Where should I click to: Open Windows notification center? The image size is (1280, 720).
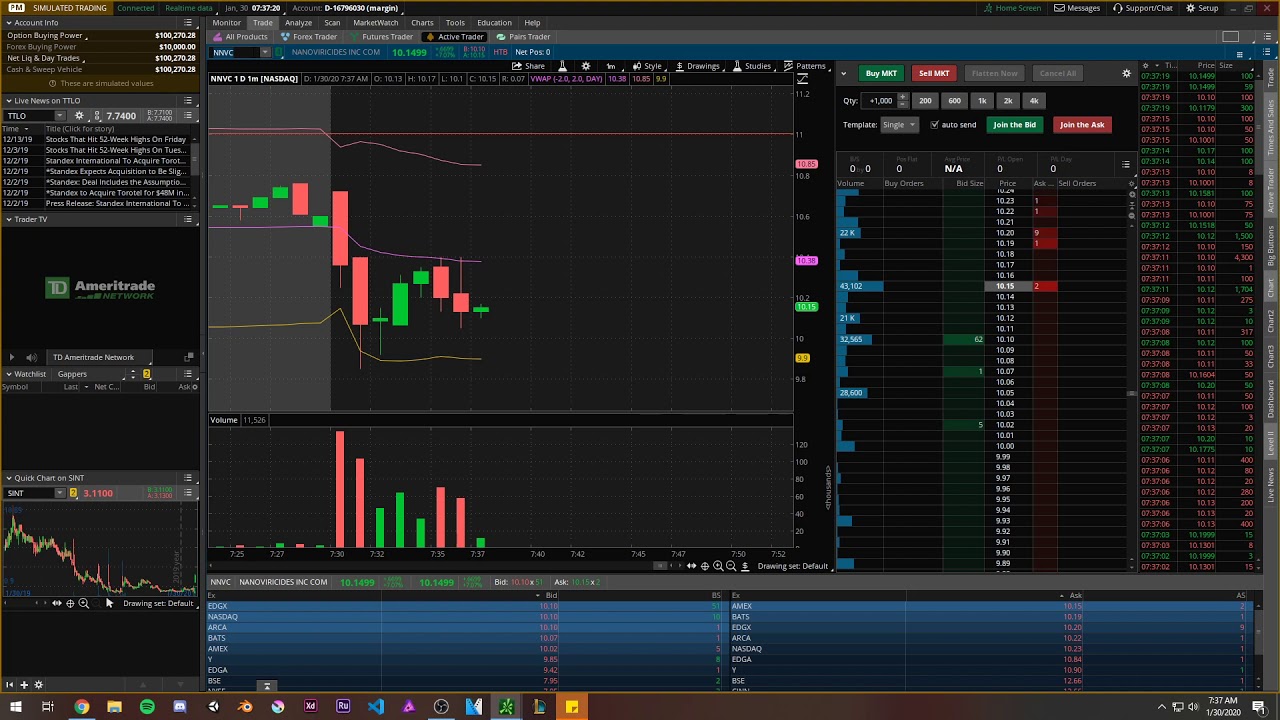coord(1259,707)
